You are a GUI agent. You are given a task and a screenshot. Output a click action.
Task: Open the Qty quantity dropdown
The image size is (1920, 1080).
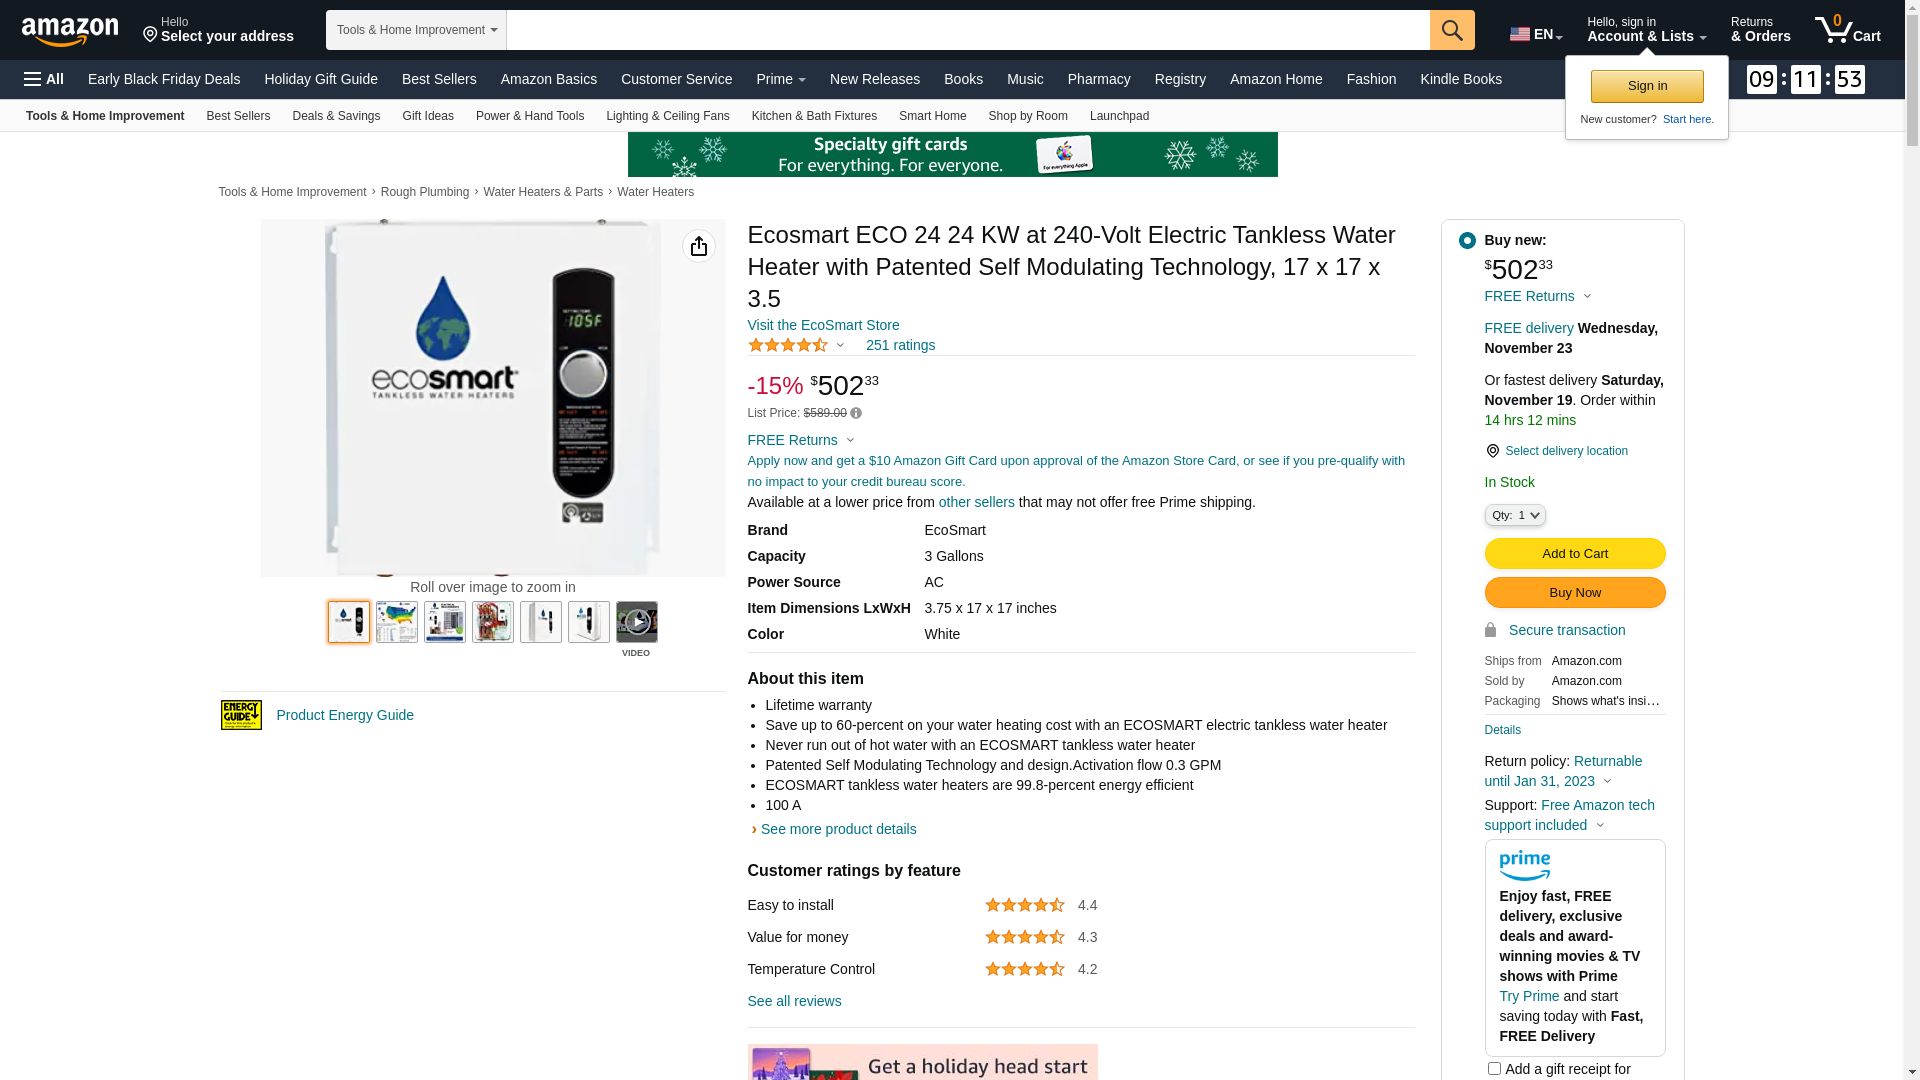pos(1515,515)
